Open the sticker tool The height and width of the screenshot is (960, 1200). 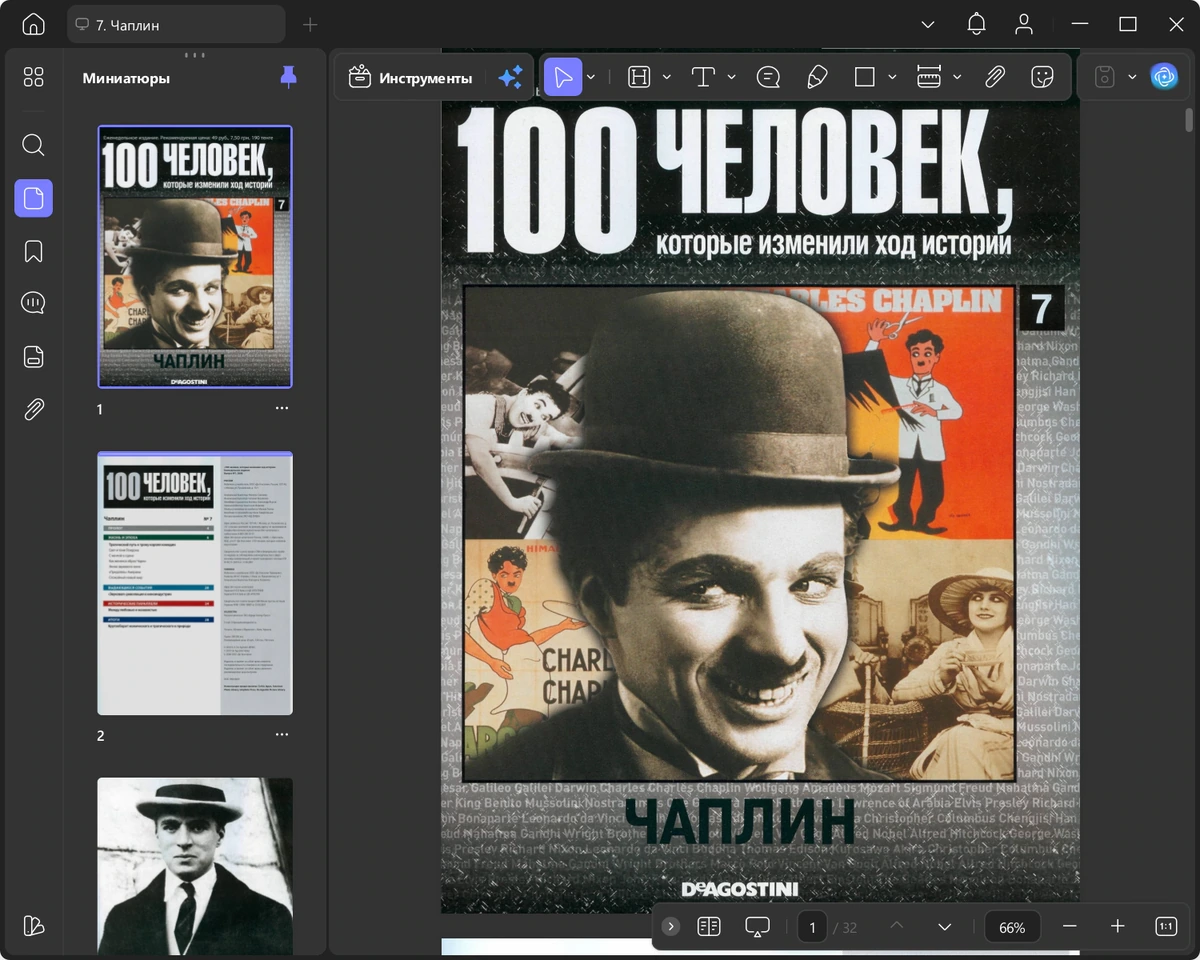tap(1042, 77)
